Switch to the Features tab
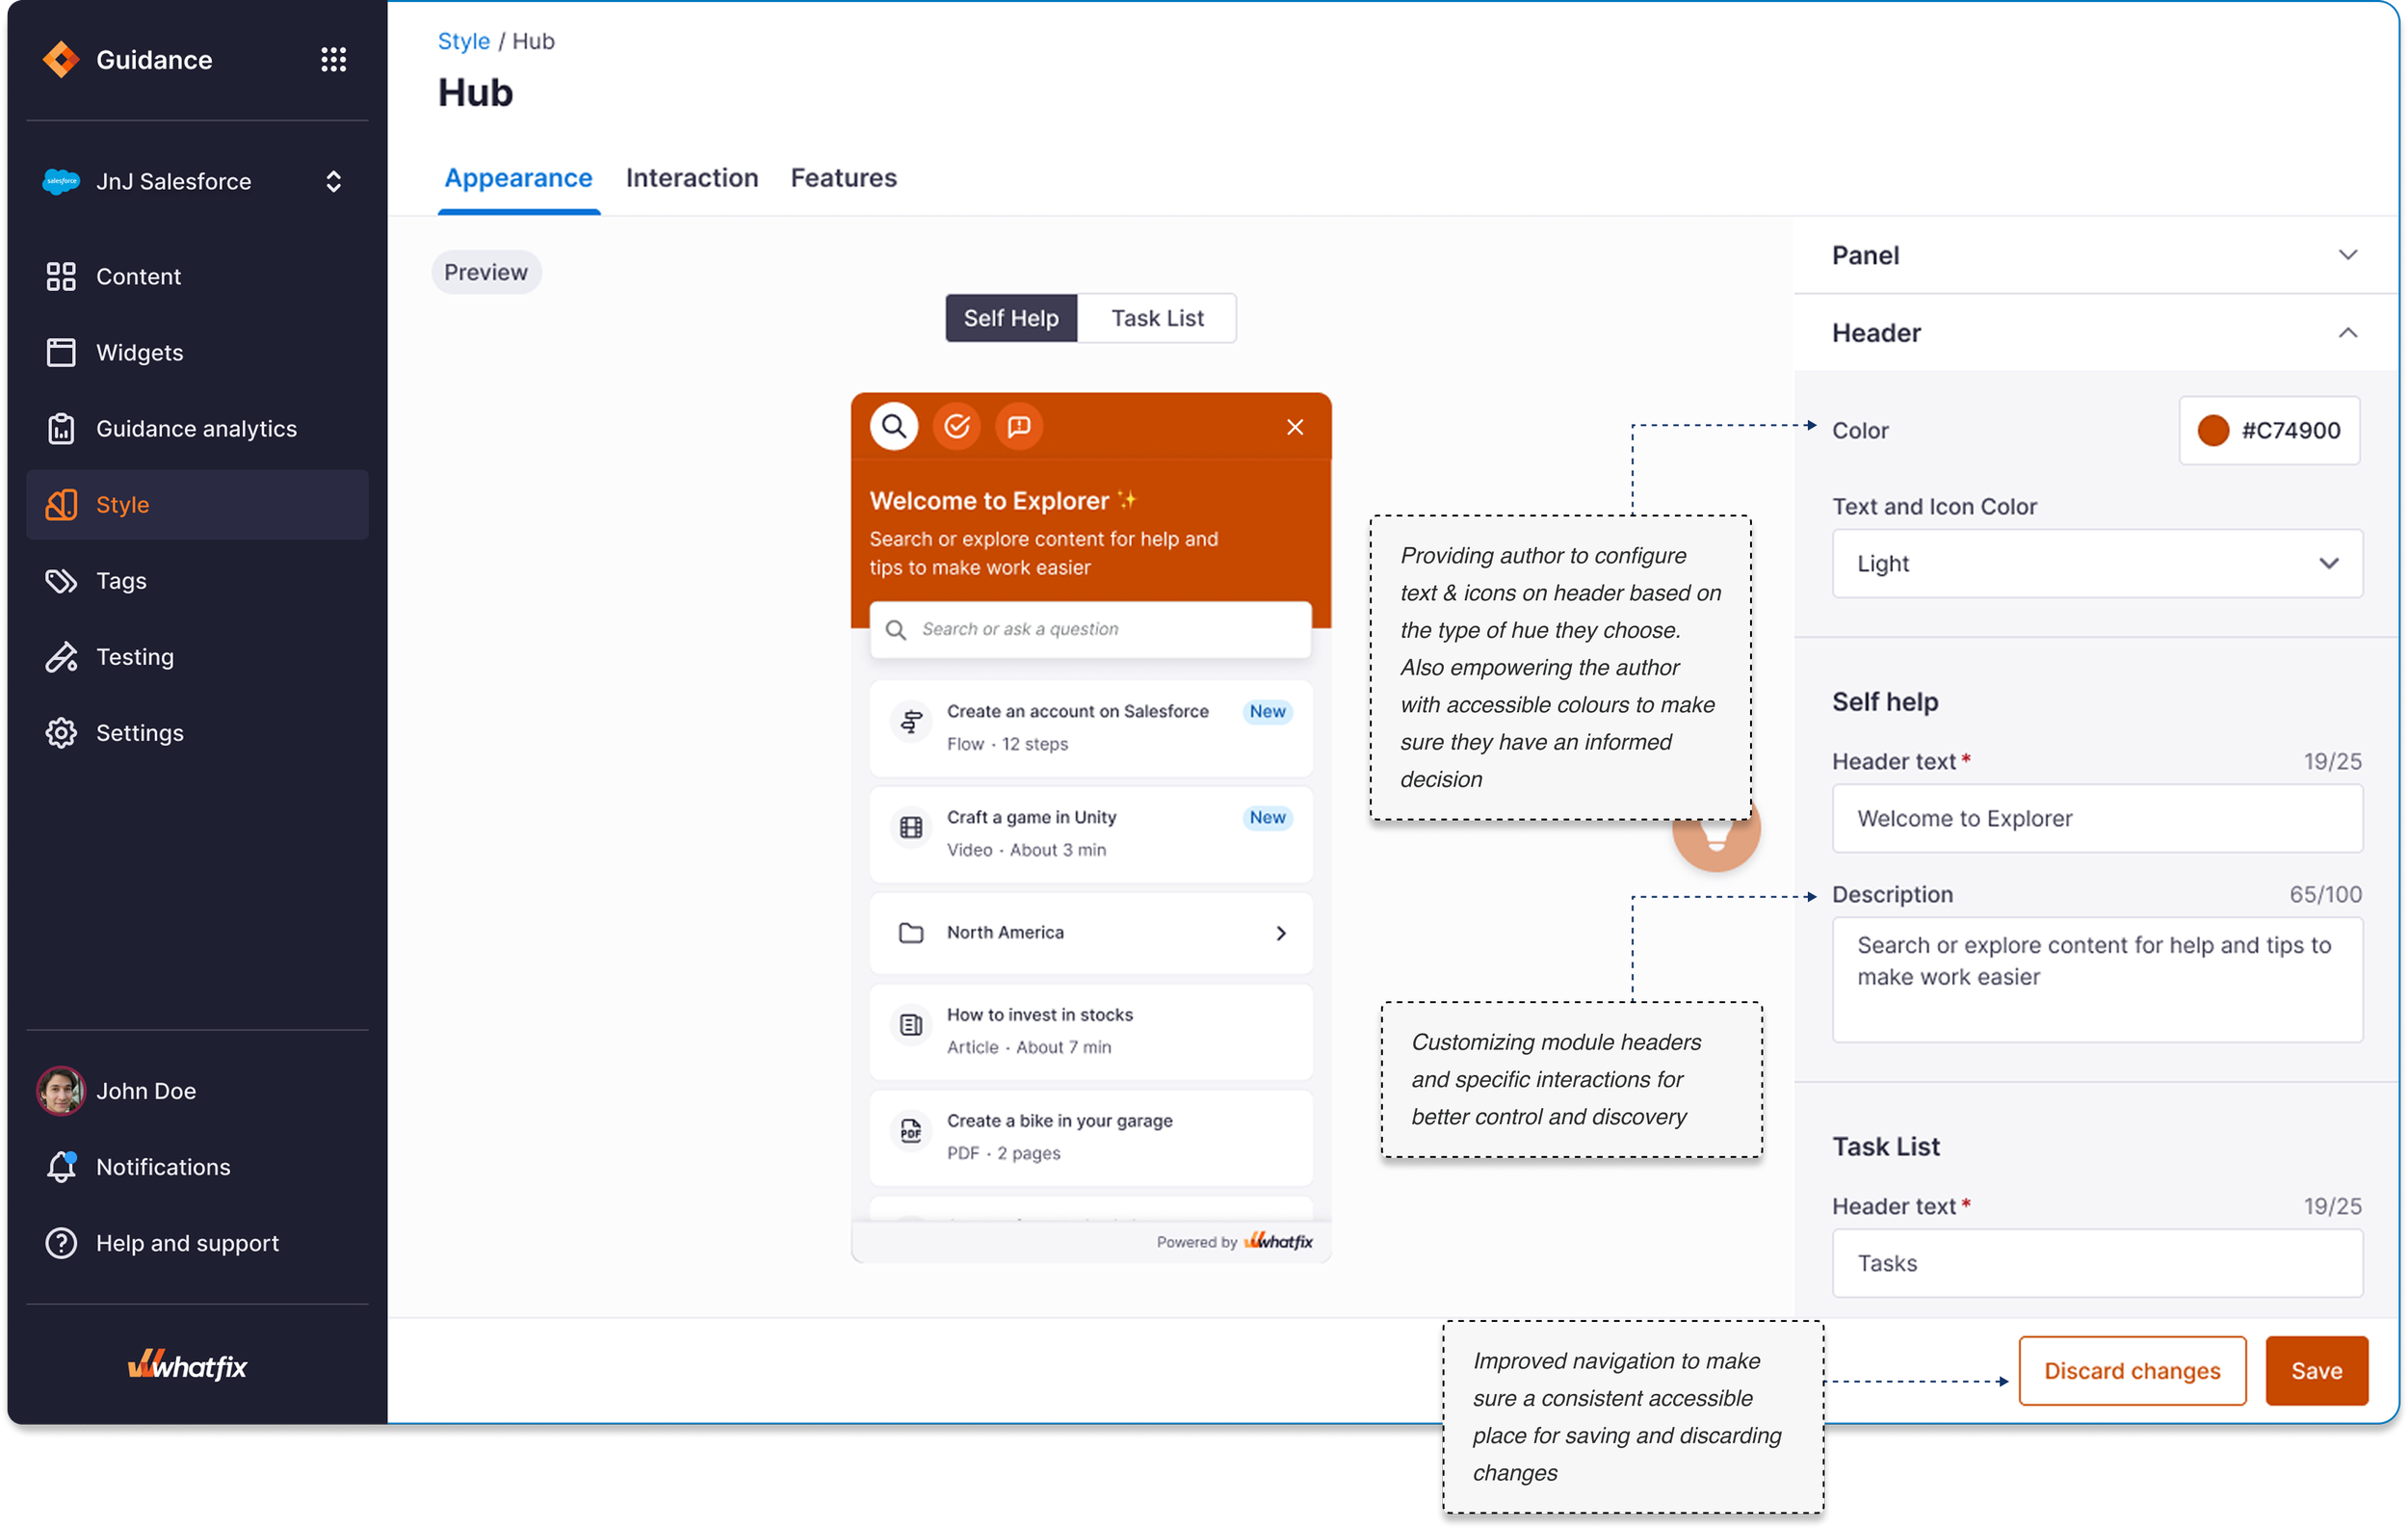The height and width of the screenshot is (1529, 2408). point(843,178)
